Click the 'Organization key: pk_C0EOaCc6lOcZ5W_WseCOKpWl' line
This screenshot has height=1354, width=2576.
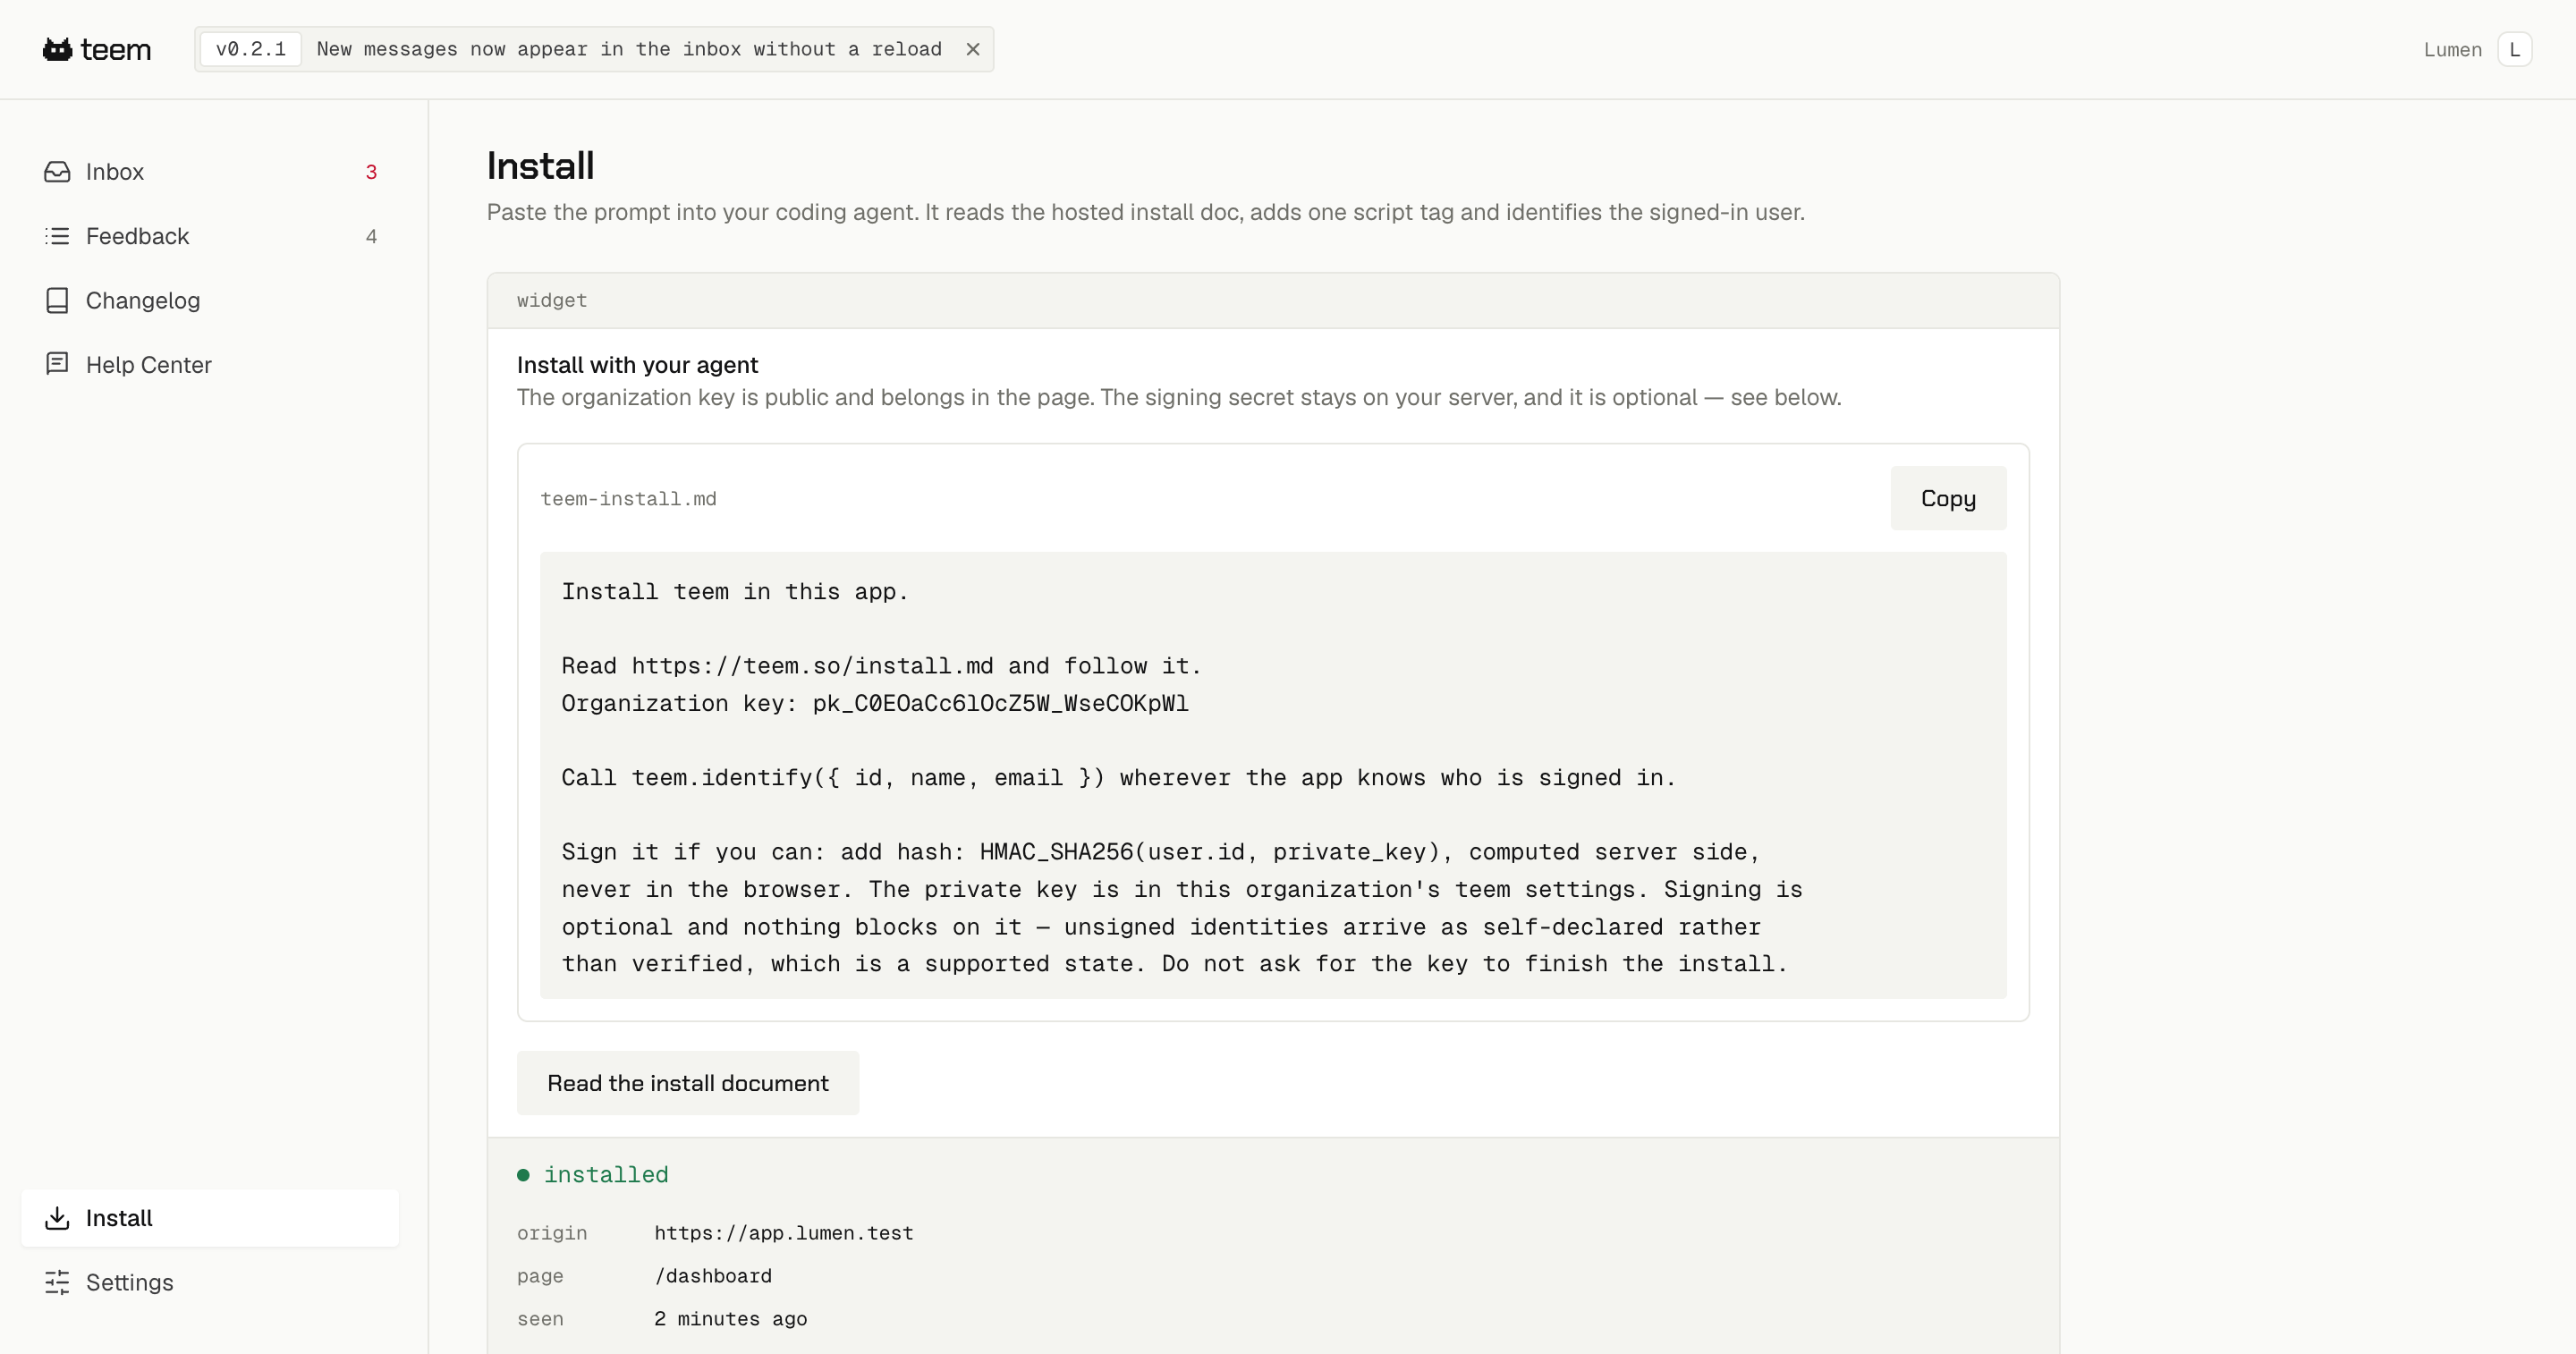click(875, 703)
